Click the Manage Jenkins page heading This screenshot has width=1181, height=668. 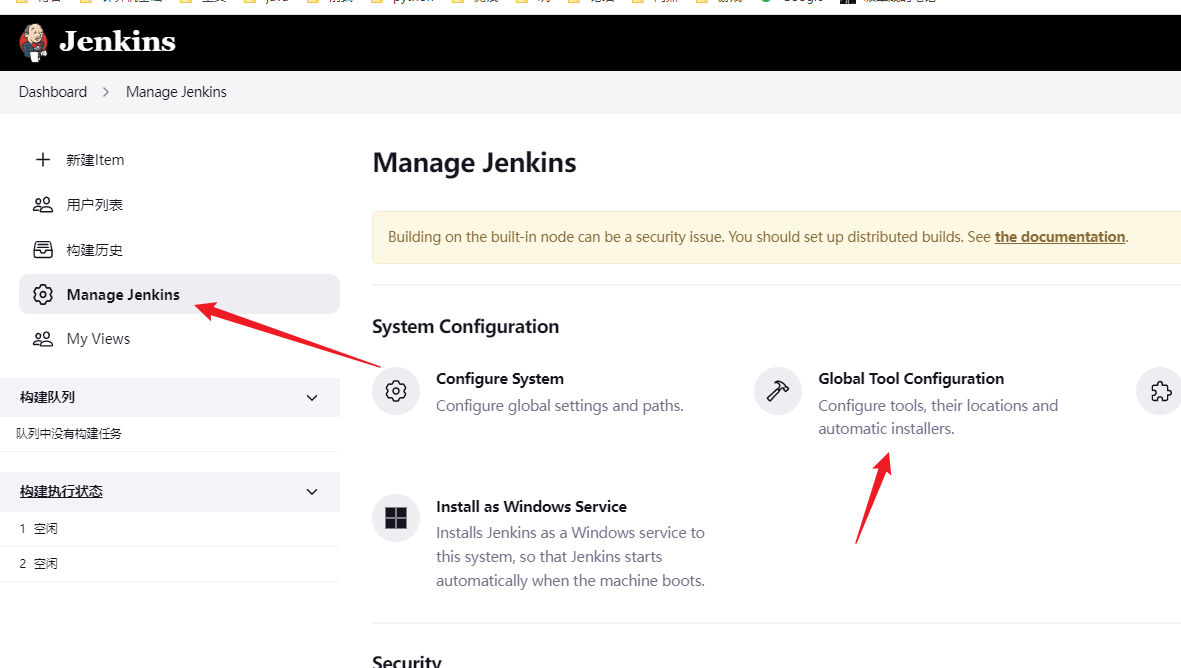(475, 163)
